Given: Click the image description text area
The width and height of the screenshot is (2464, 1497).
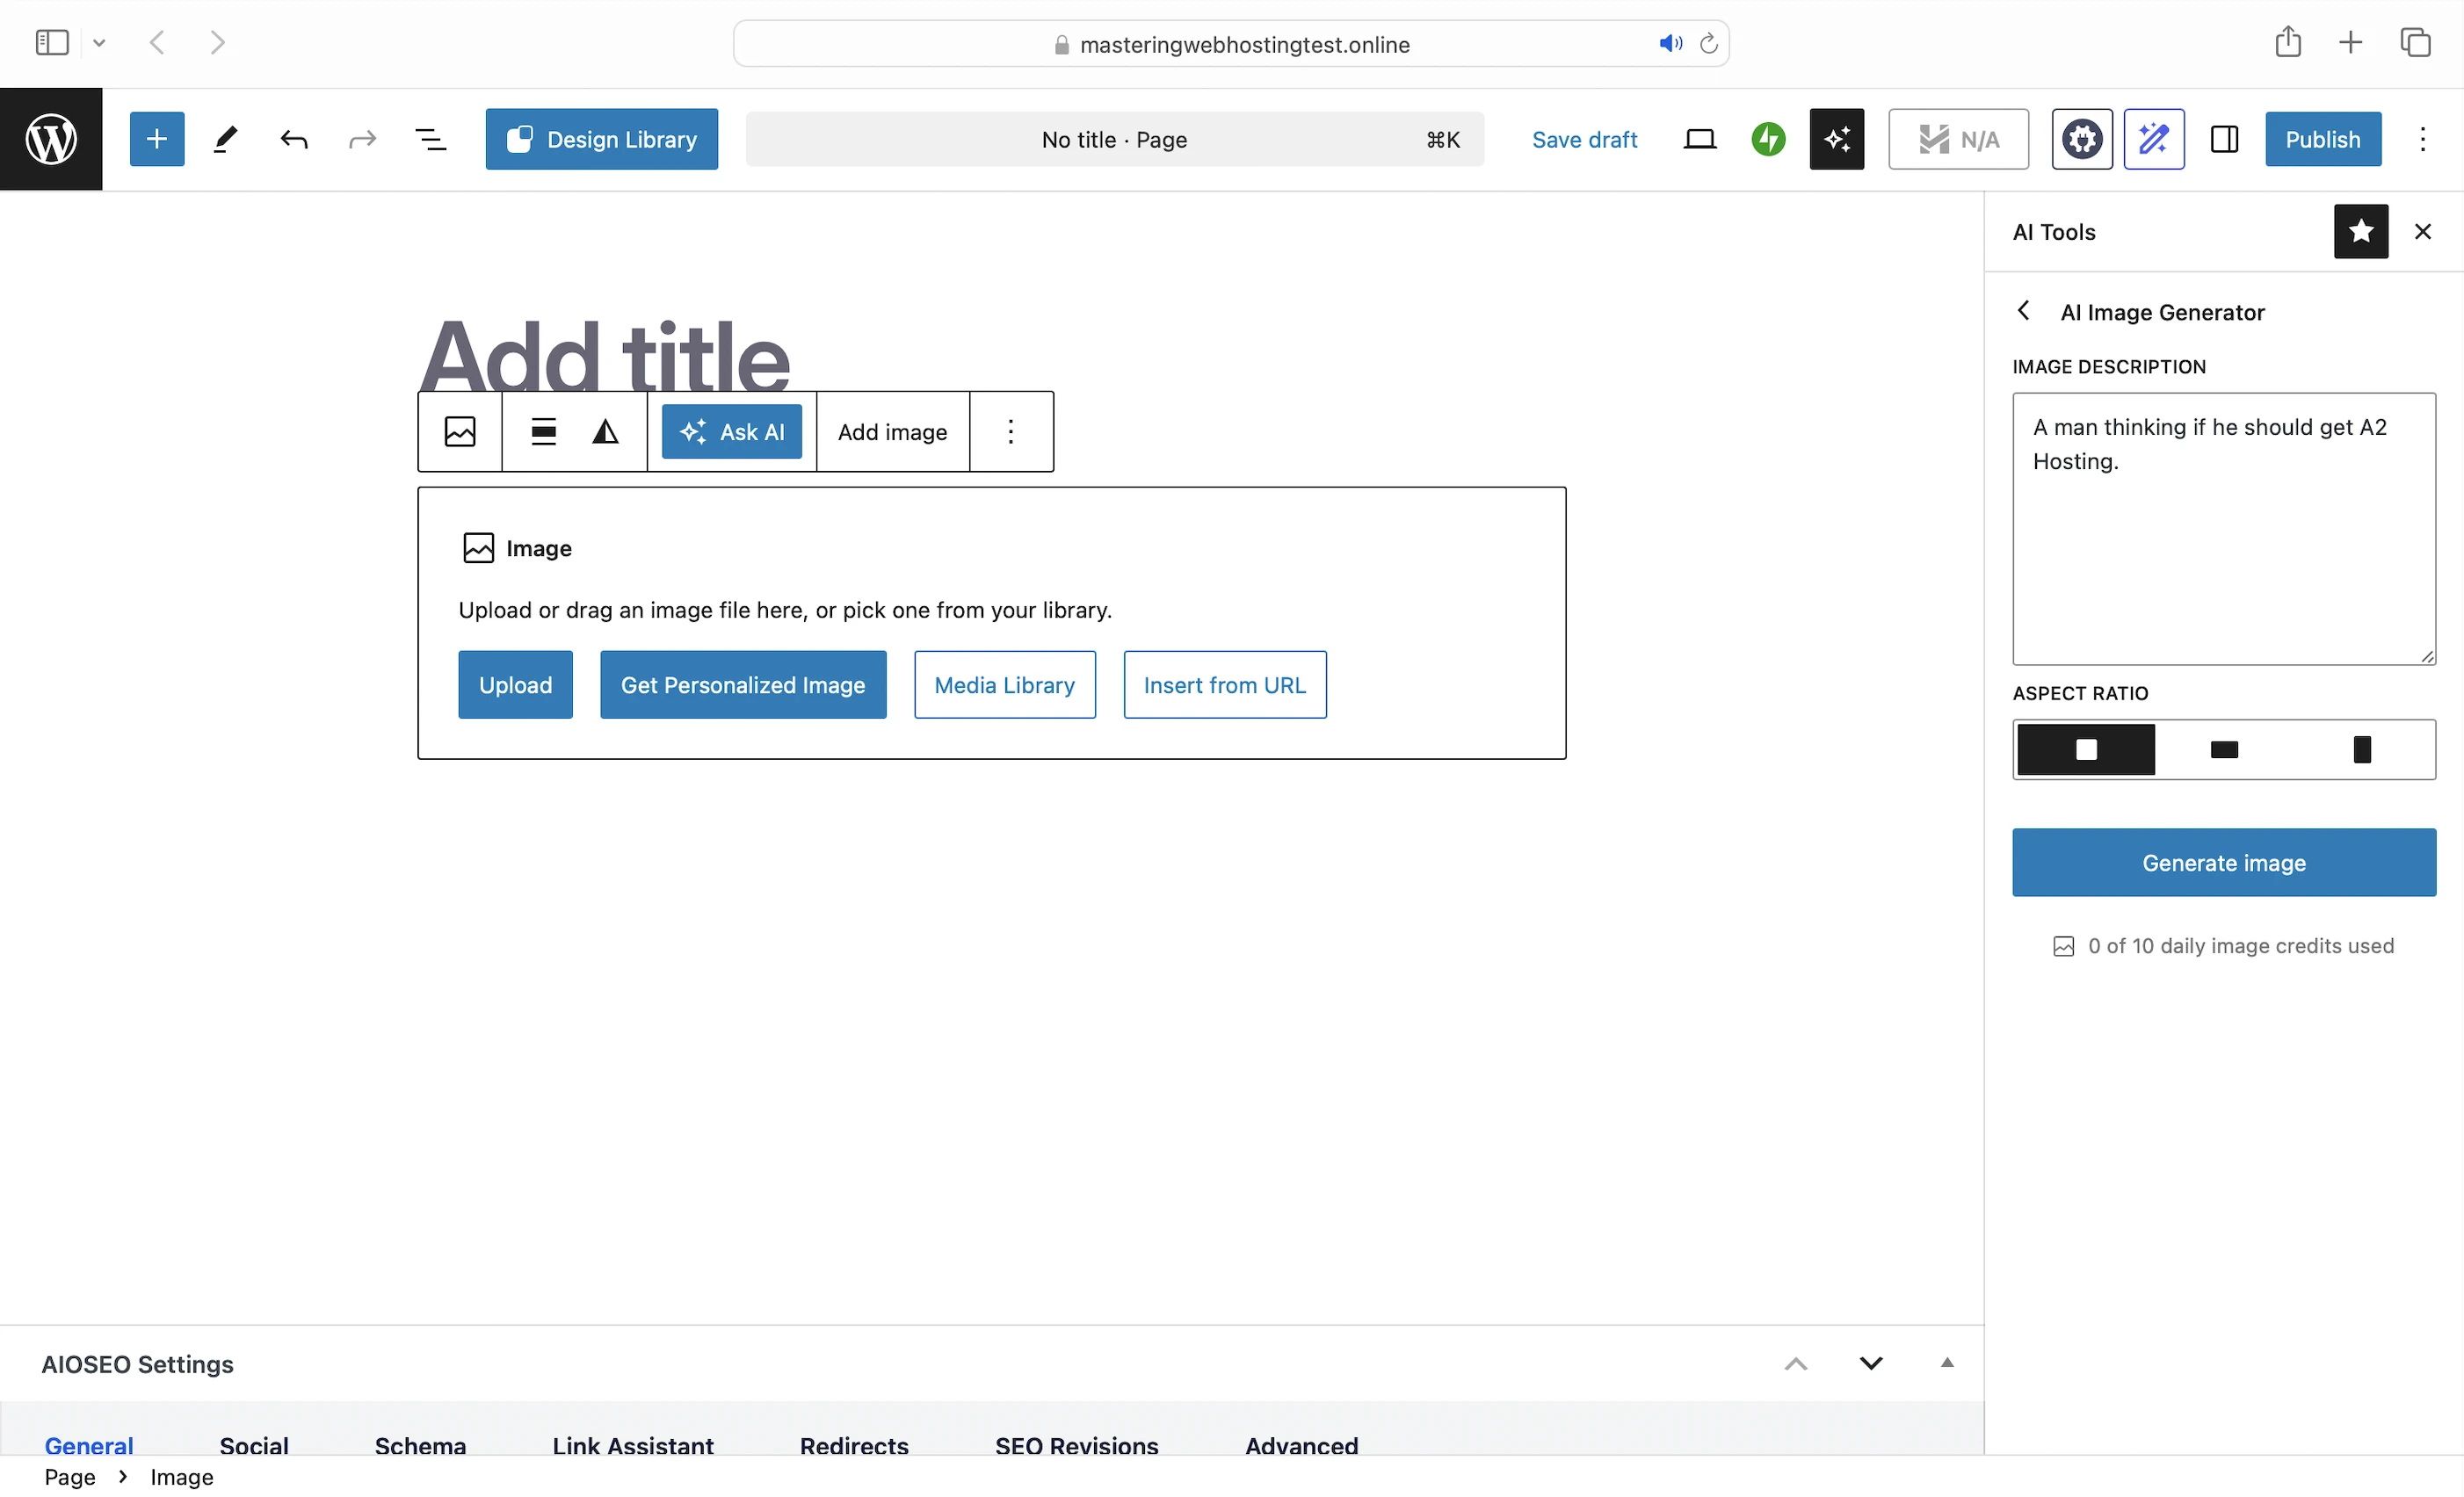Looking at the screenshot, I should click(x=2223, y=528).
